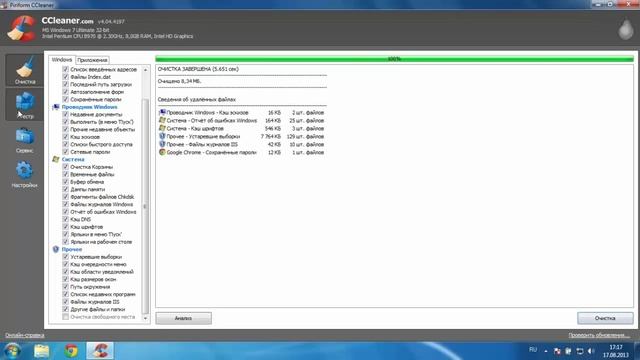Click the network icon in the system tray
This screenshot has height=360, width=640.
(x=580, y=351)
